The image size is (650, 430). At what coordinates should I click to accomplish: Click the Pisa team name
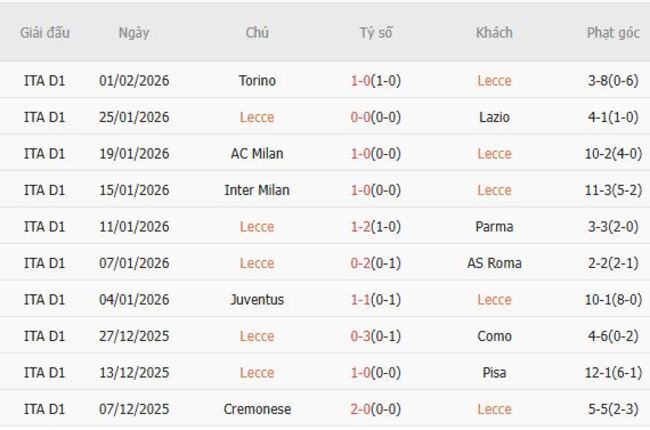(494, 373)
